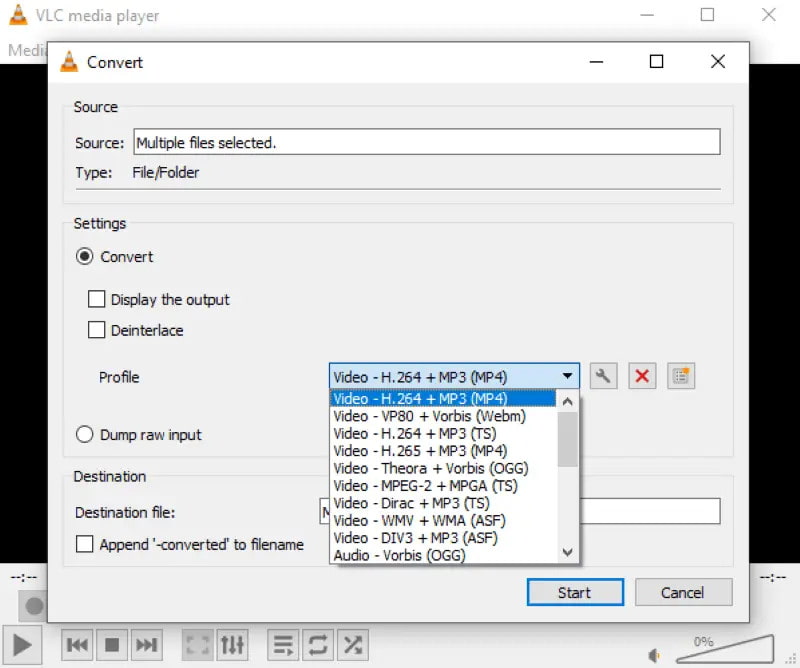Choose Video - WMV + WMA (ASF)
This screenshot has height=668, width=800.
pyautogui.click(x=443, y=520)
